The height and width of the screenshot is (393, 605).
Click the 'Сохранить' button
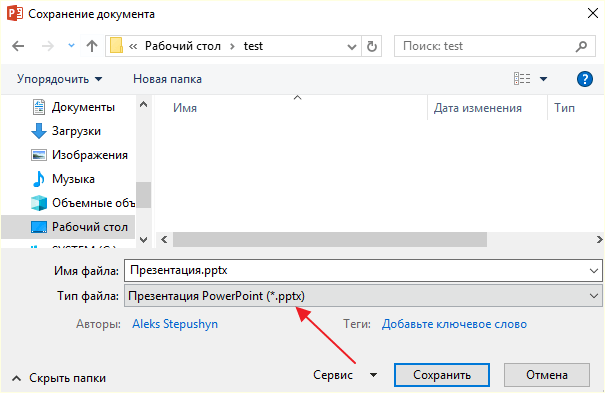point(442,375)
